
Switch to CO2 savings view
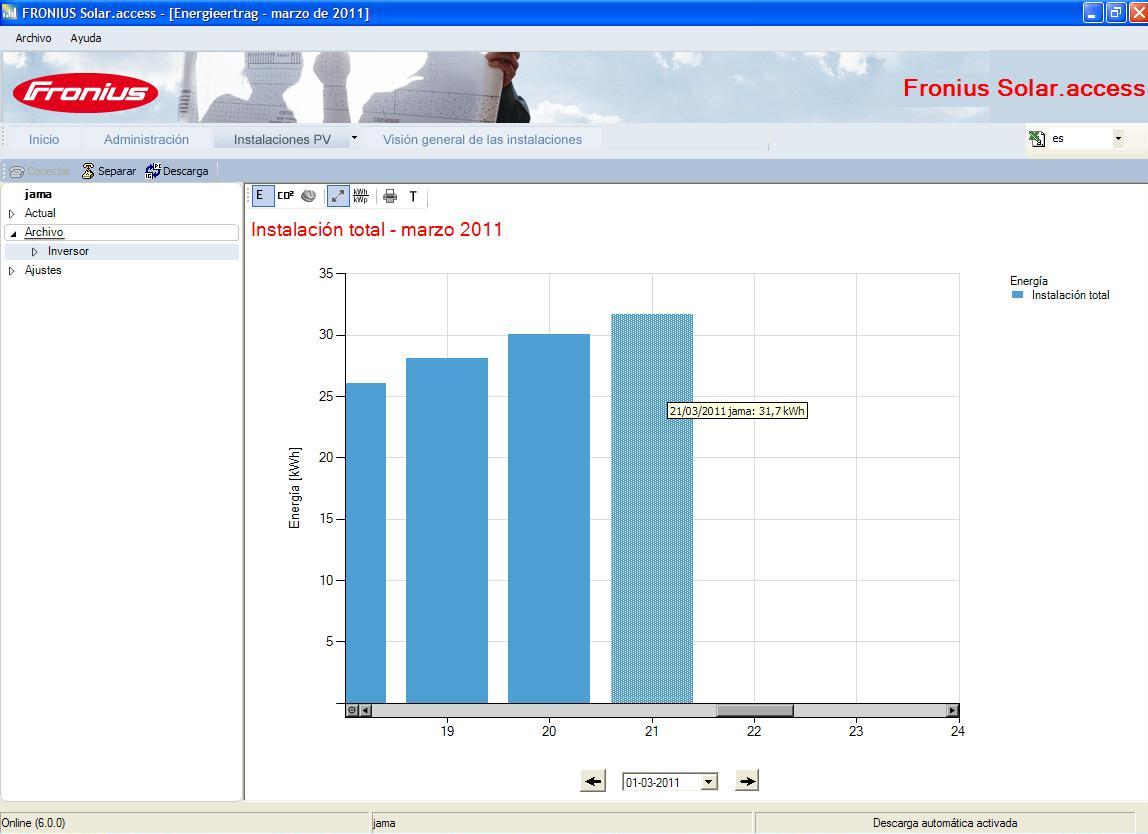pos(286,196)
